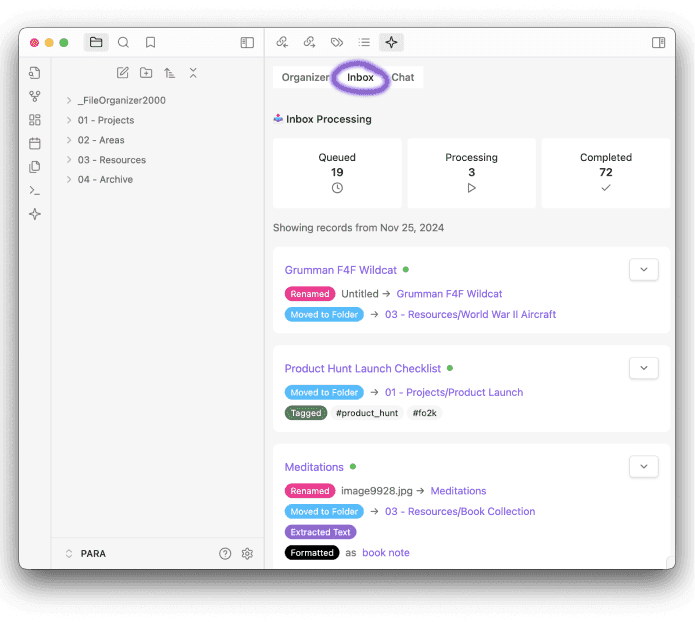The image size is (695, 624).
Task: Toggle the left sidebar panel icon
Action: (247, 43)
